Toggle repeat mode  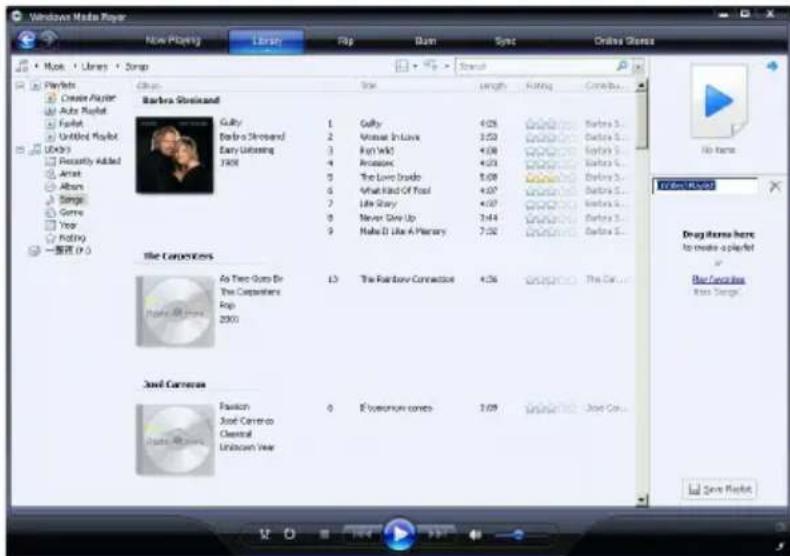click(290, 534)
